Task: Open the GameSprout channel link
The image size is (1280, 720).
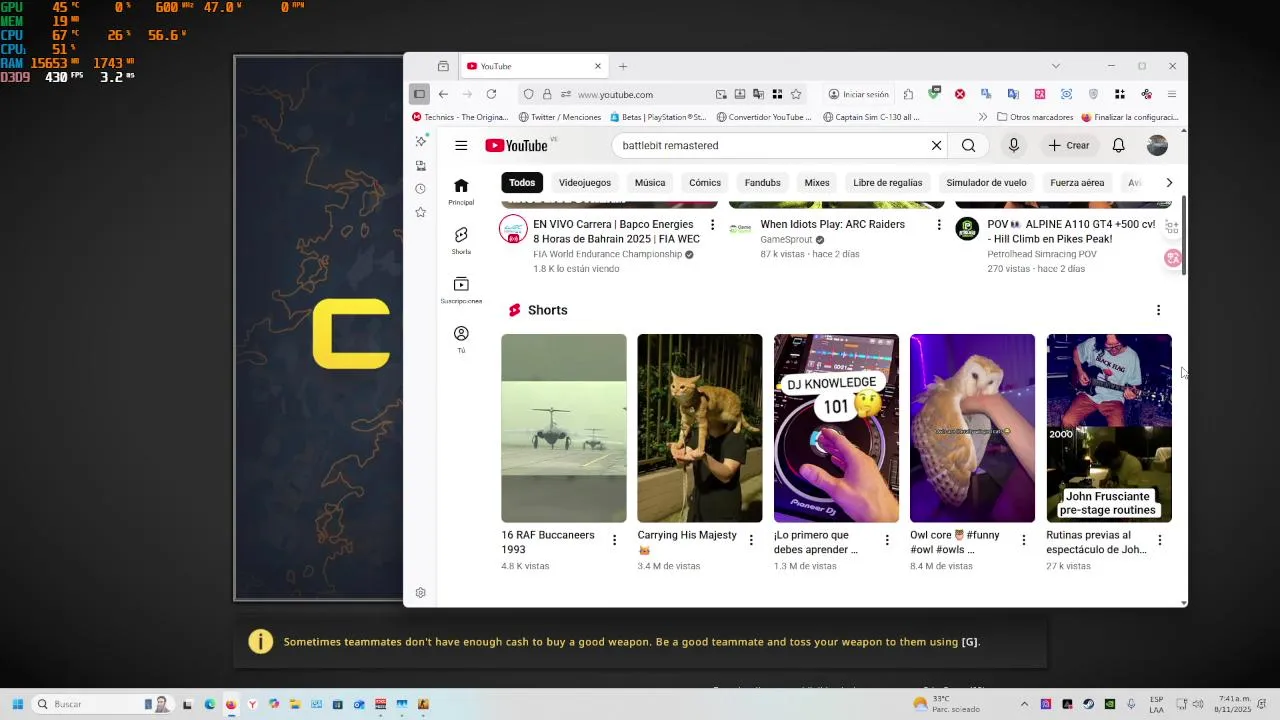Action: point(786,240)
